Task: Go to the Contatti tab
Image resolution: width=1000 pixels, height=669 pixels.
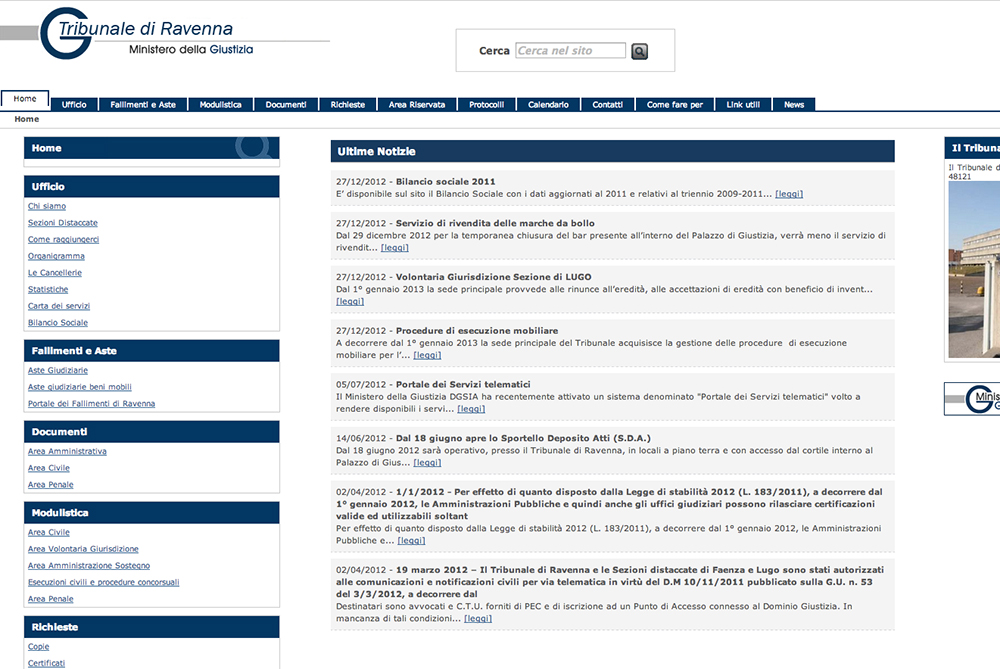Action: 608,105
